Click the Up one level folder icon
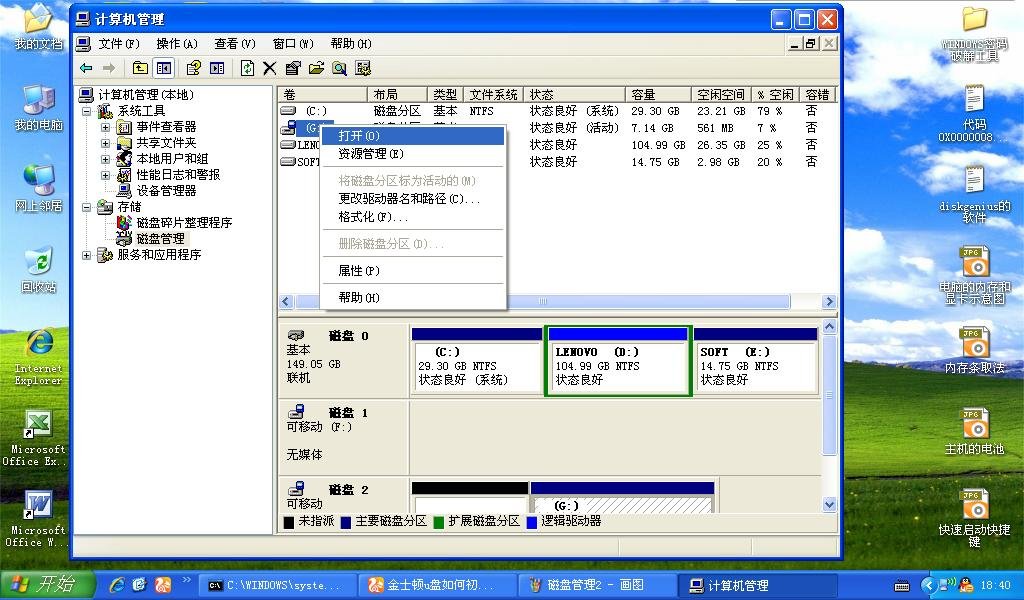The image size is (1024, 600). 141,68
